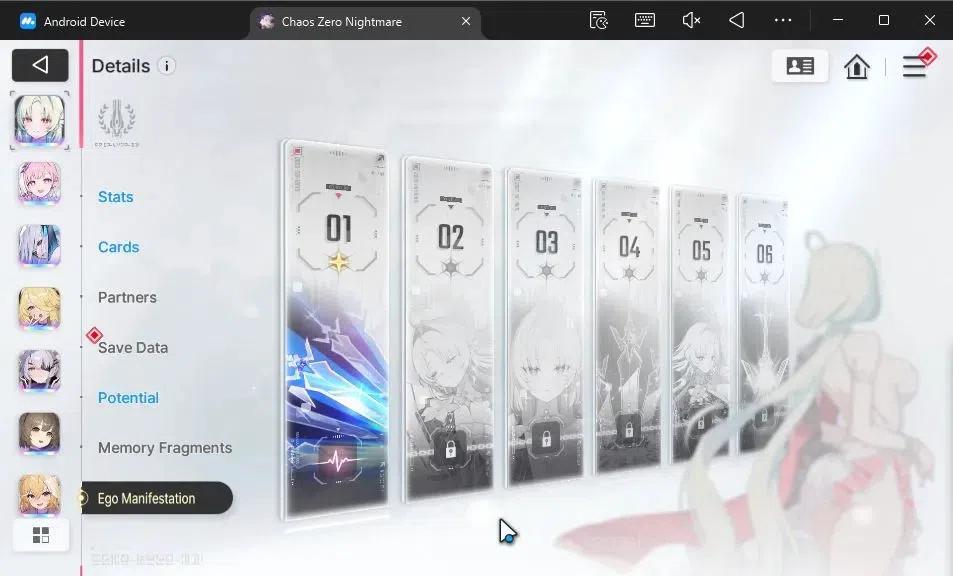Open the character grid view icon
Screen dimensions: 953x576
pyautogui.click(x=41, y=535)
